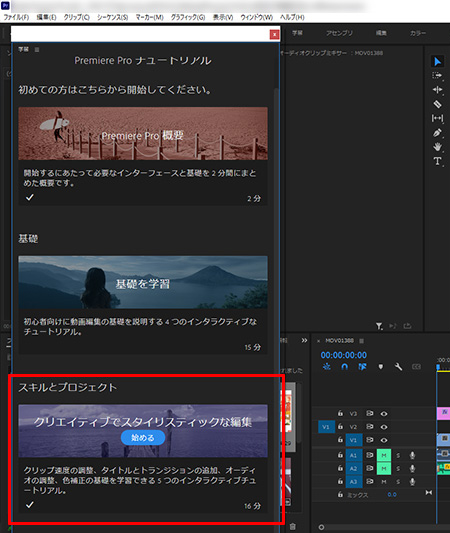Open the 基礎を学習 tutorial thumbnail
The width and height of the screenshot is (450, 533).
point(143,282)
